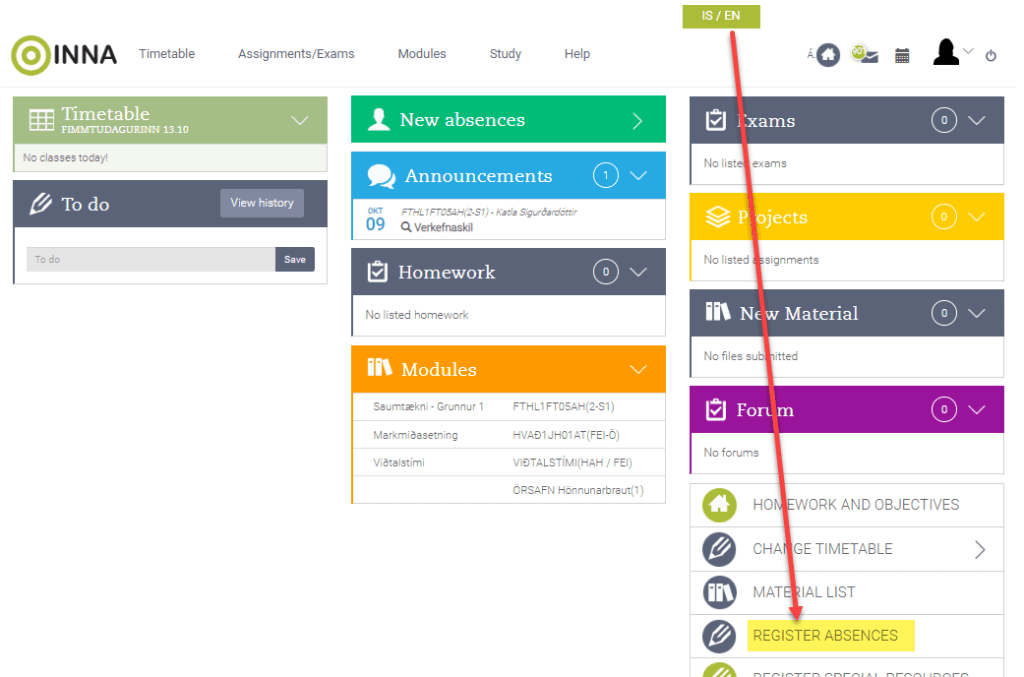Click the home icon in top bar
The image size is (1024, 677).
[828, 55]
